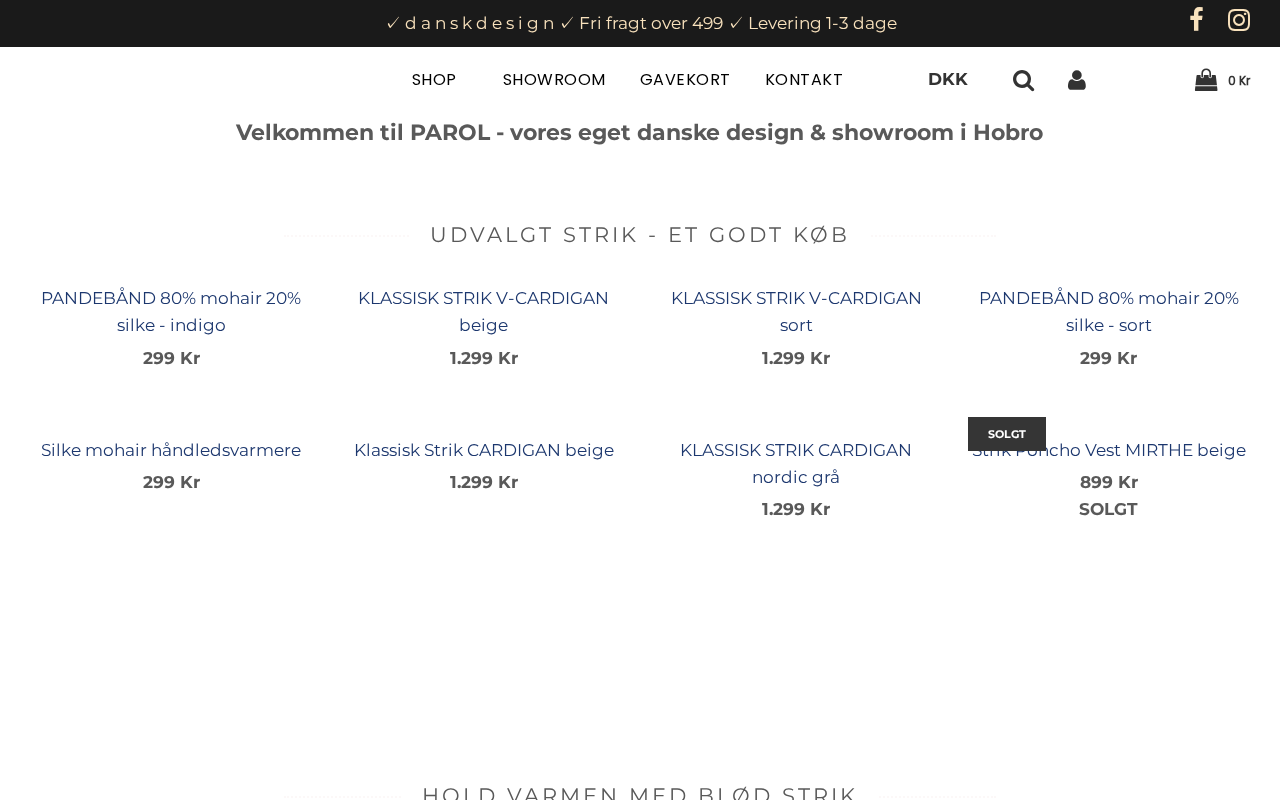Open the shopping bag cart icon
1280x800 pixels.
pos(1206,80)
